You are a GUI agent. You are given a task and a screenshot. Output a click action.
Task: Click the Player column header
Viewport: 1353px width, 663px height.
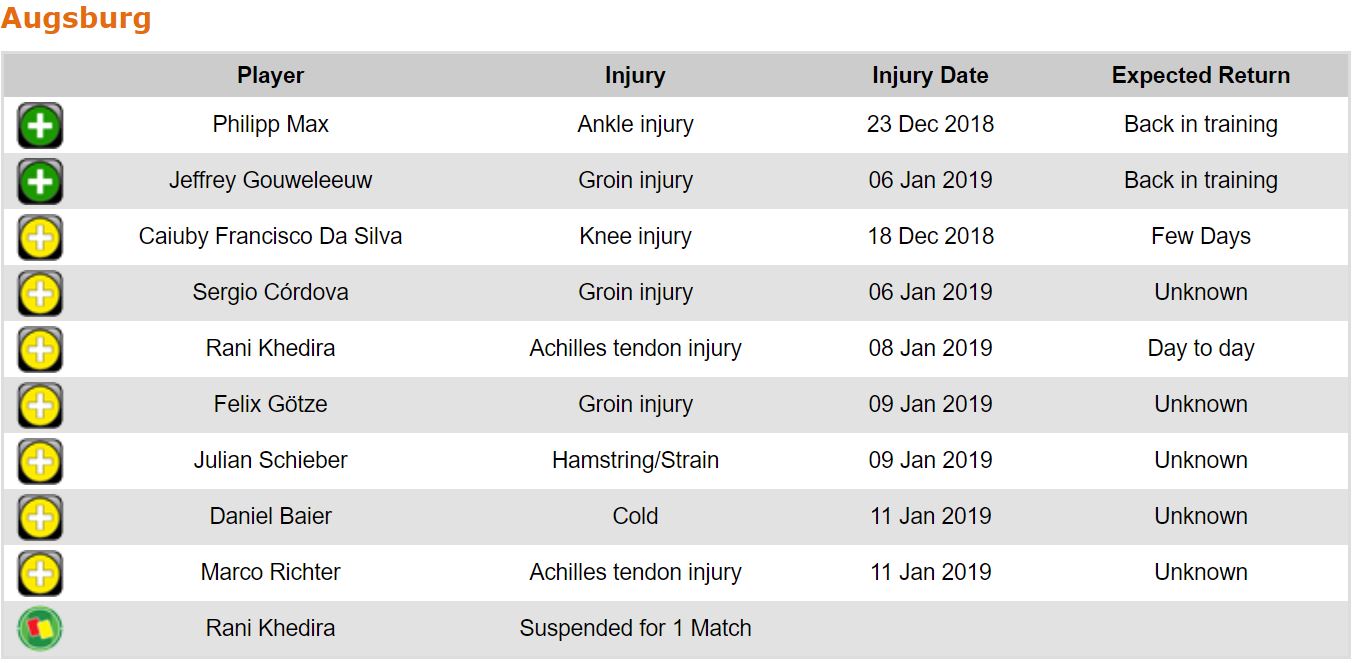pos(270,76)
